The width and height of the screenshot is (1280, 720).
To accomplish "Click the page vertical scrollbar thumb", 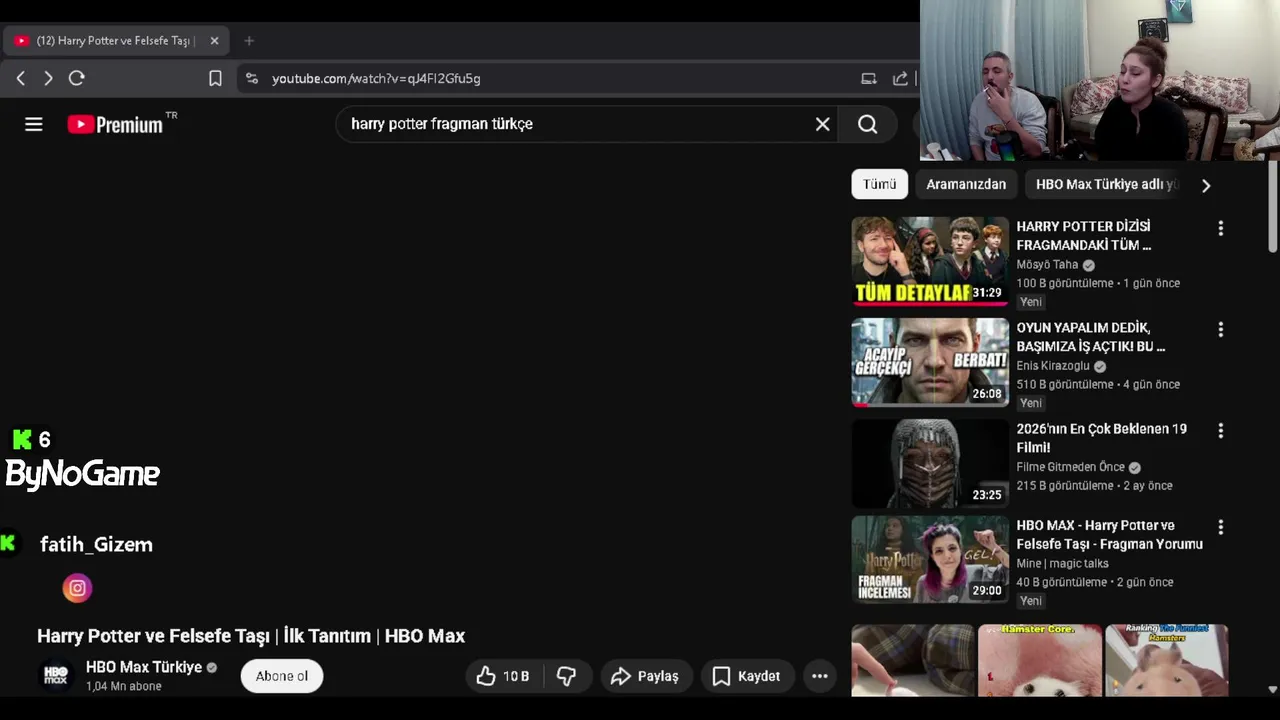I will pos(1272,207).
